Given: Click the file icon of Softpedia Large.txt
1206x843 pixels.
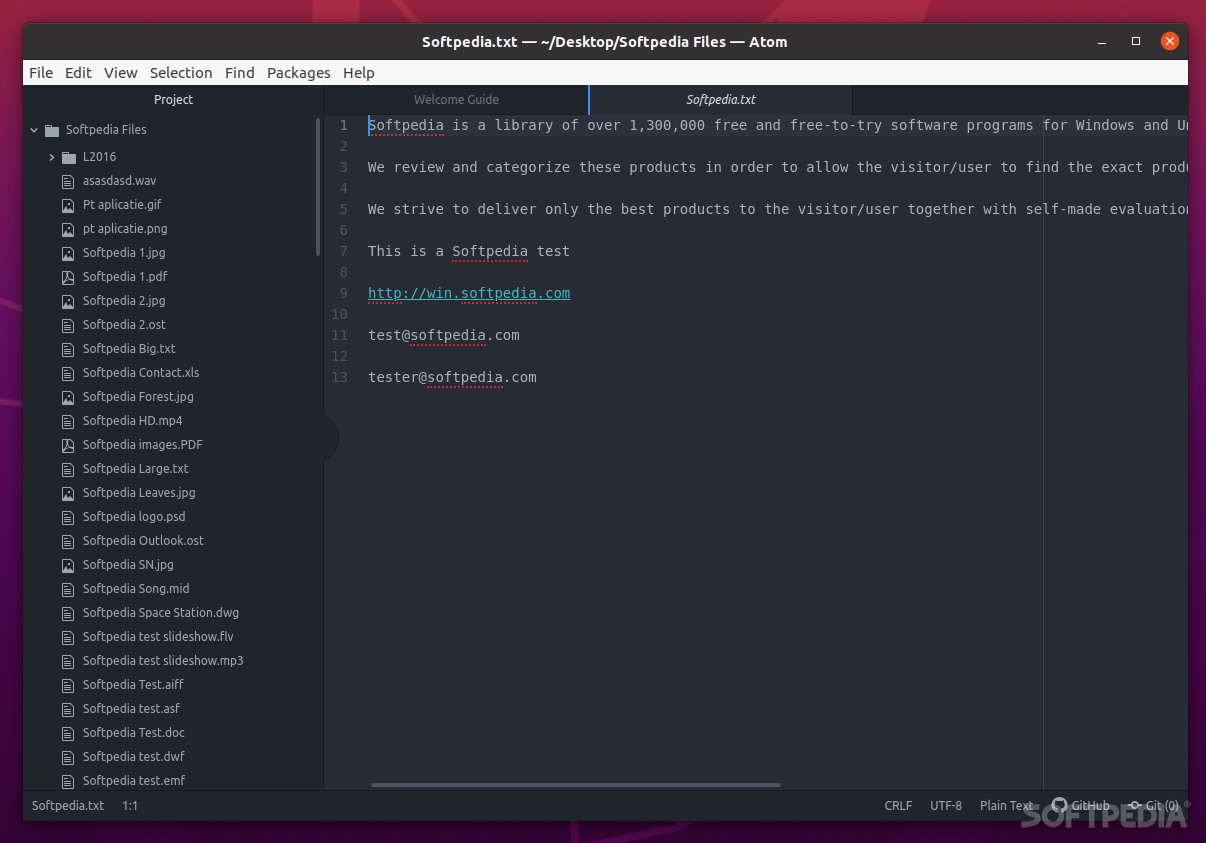Looking at the screenshot, I should (68, 469).
